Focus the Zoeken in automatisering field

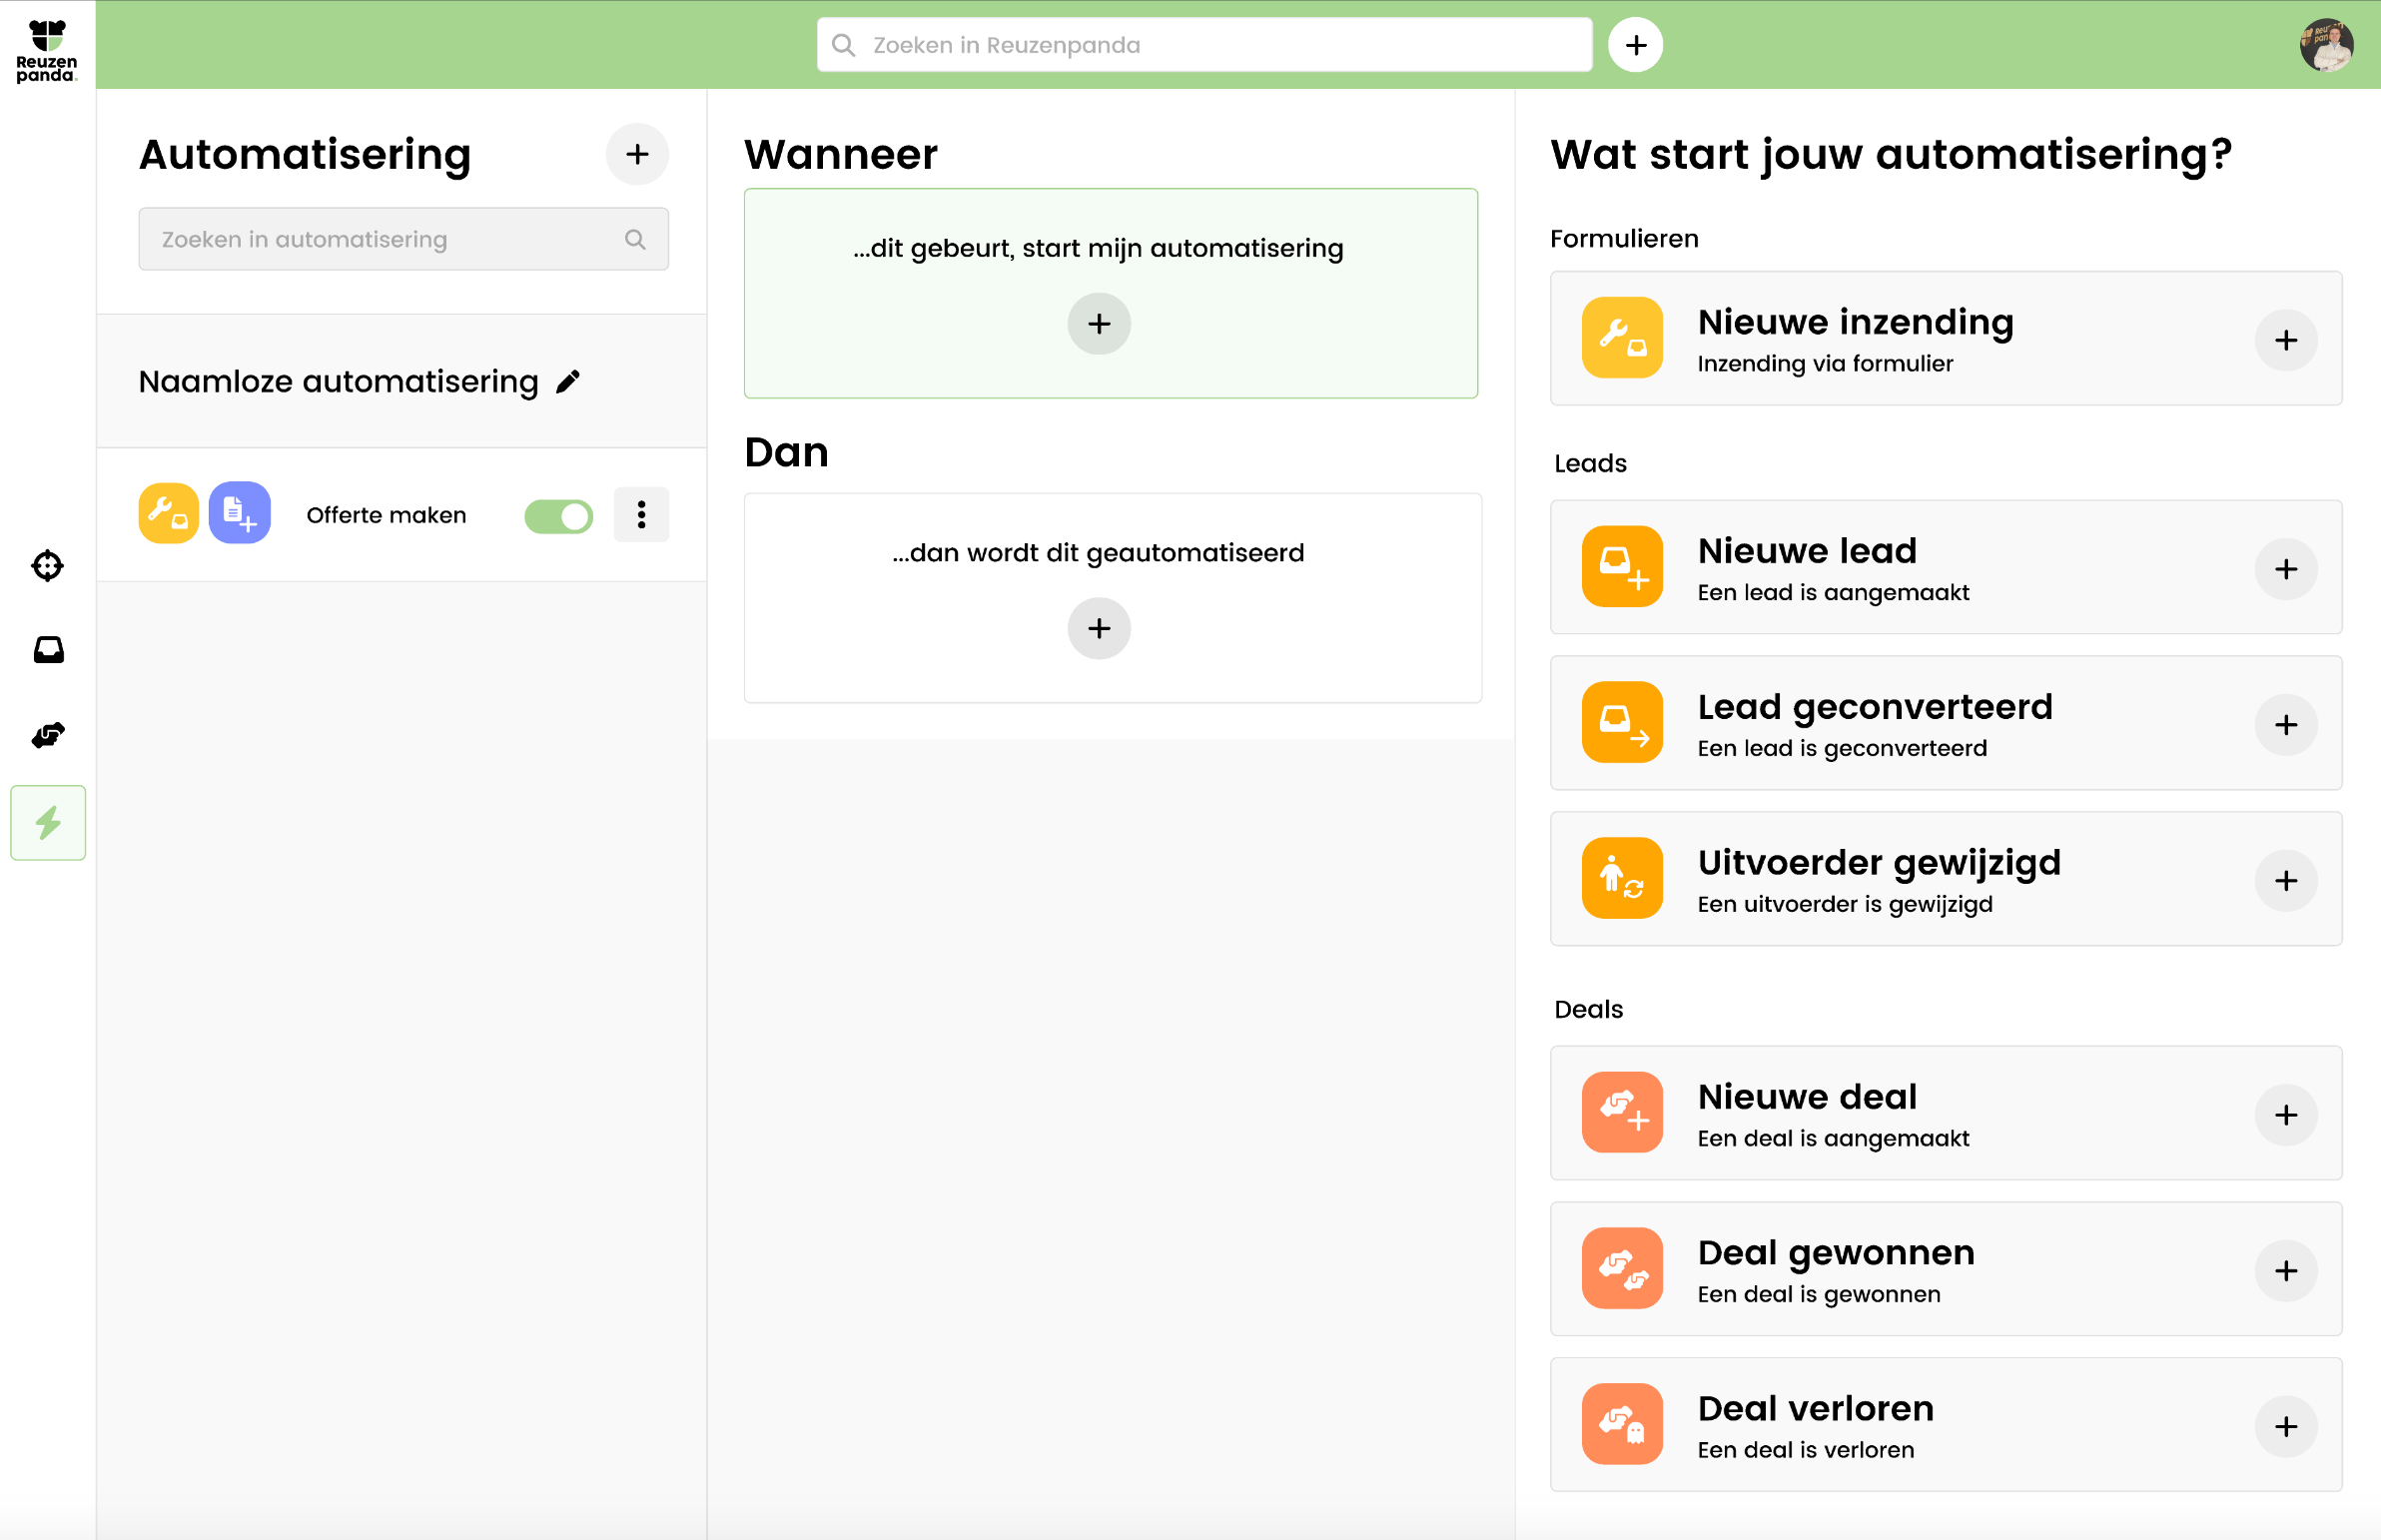[x=390, y=240]
